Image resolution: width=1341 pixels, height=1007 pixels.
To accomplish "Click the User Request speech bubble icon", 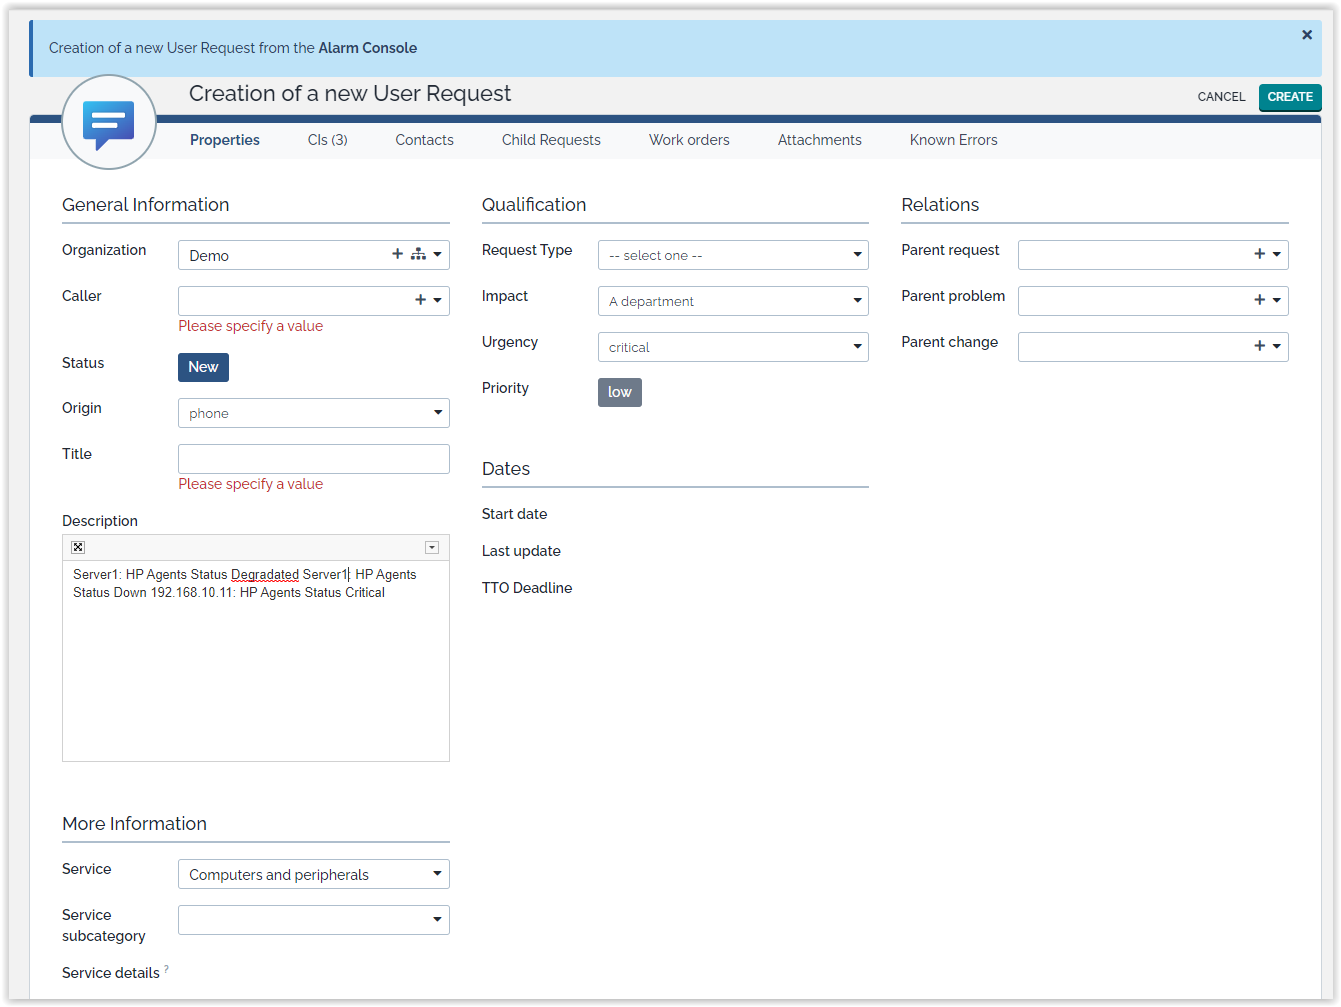I will tap(108, 124).
